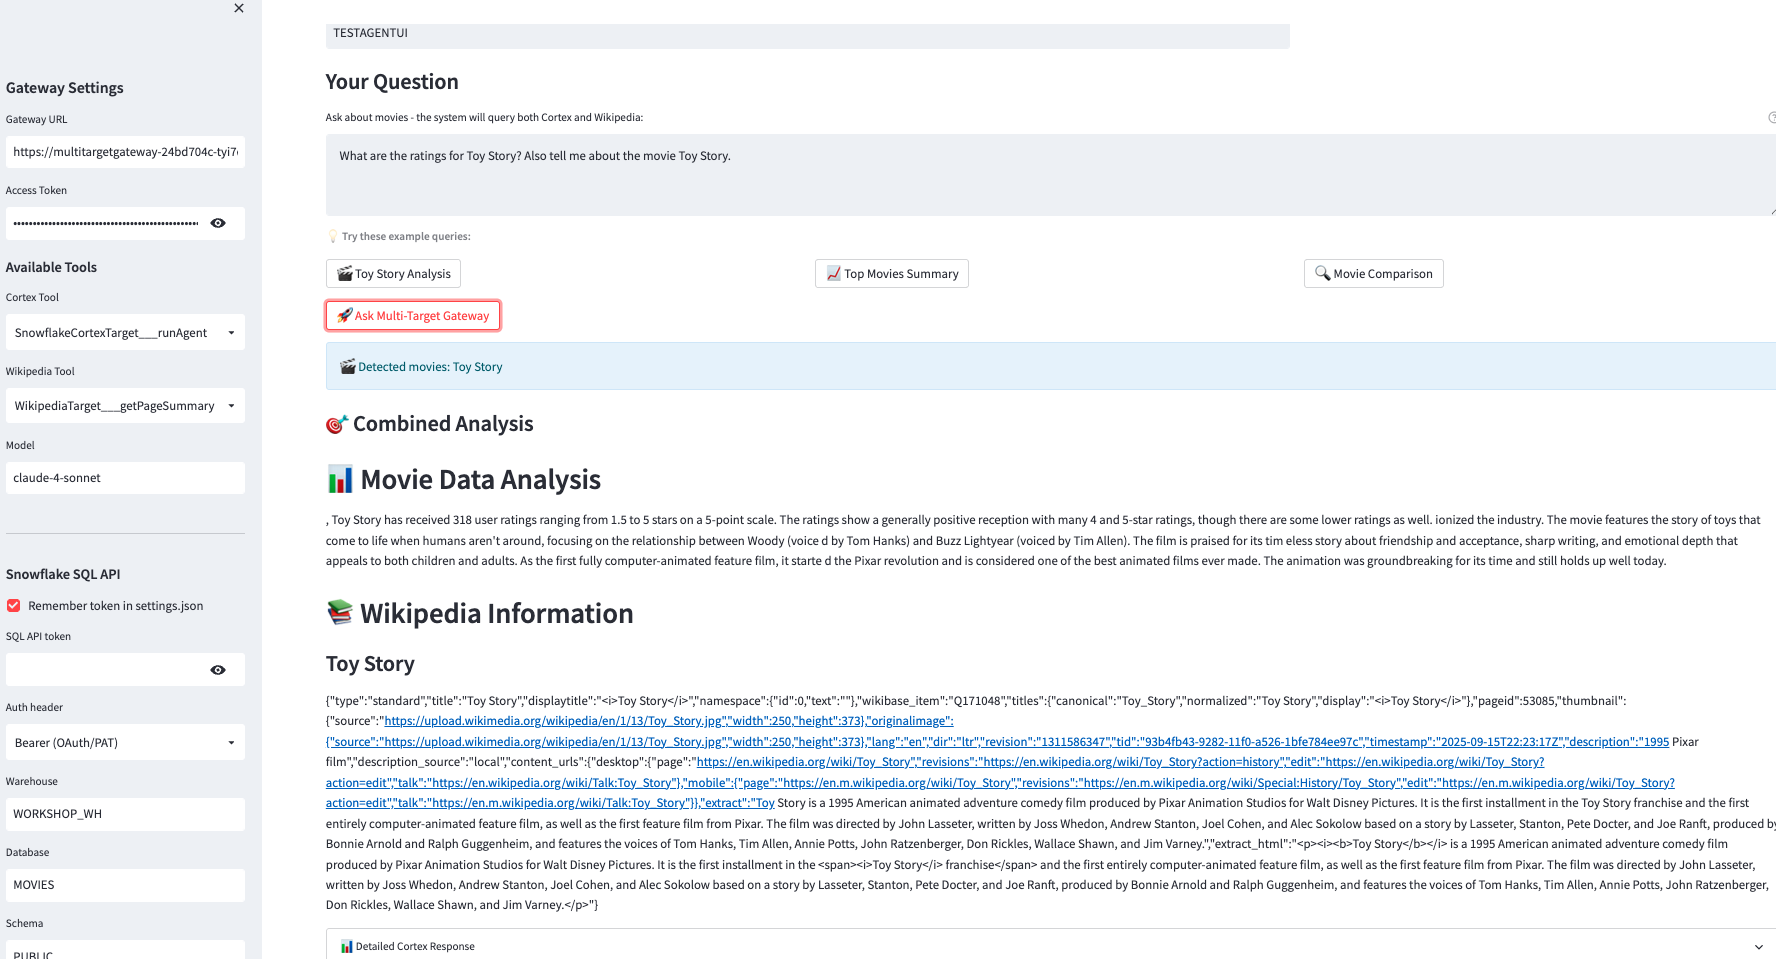Click the Top Movies Summary button
This screenshot has height=959, width=1776.
[x=891, y=274]
